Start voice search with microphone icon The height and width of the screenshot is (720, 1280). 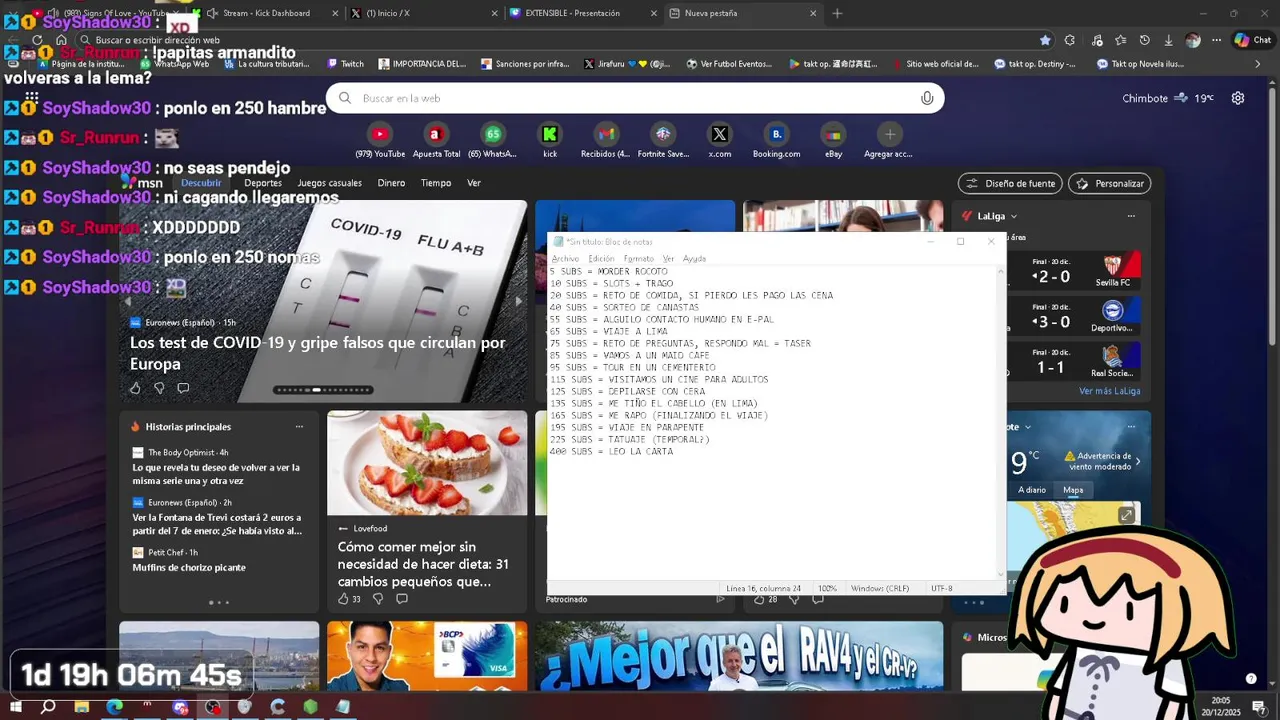pos(927,98)
